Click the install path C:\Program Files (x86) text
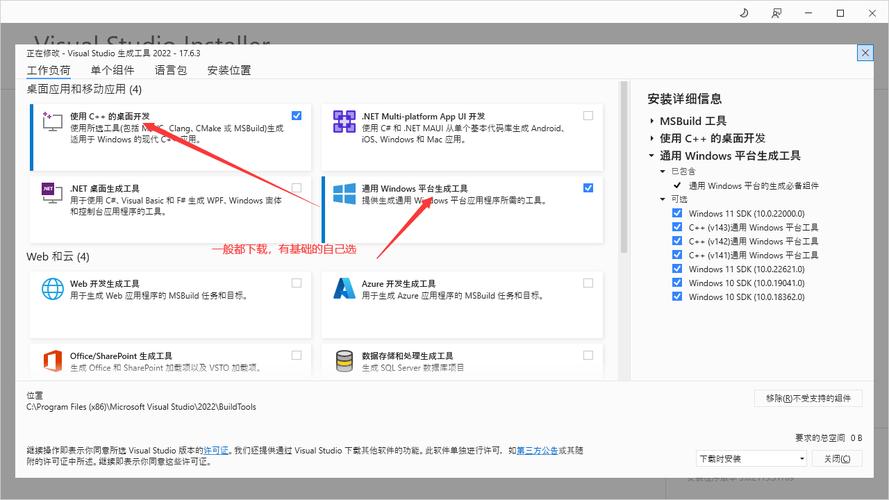Viewport: 889px width, 500px height. (141, 407)
